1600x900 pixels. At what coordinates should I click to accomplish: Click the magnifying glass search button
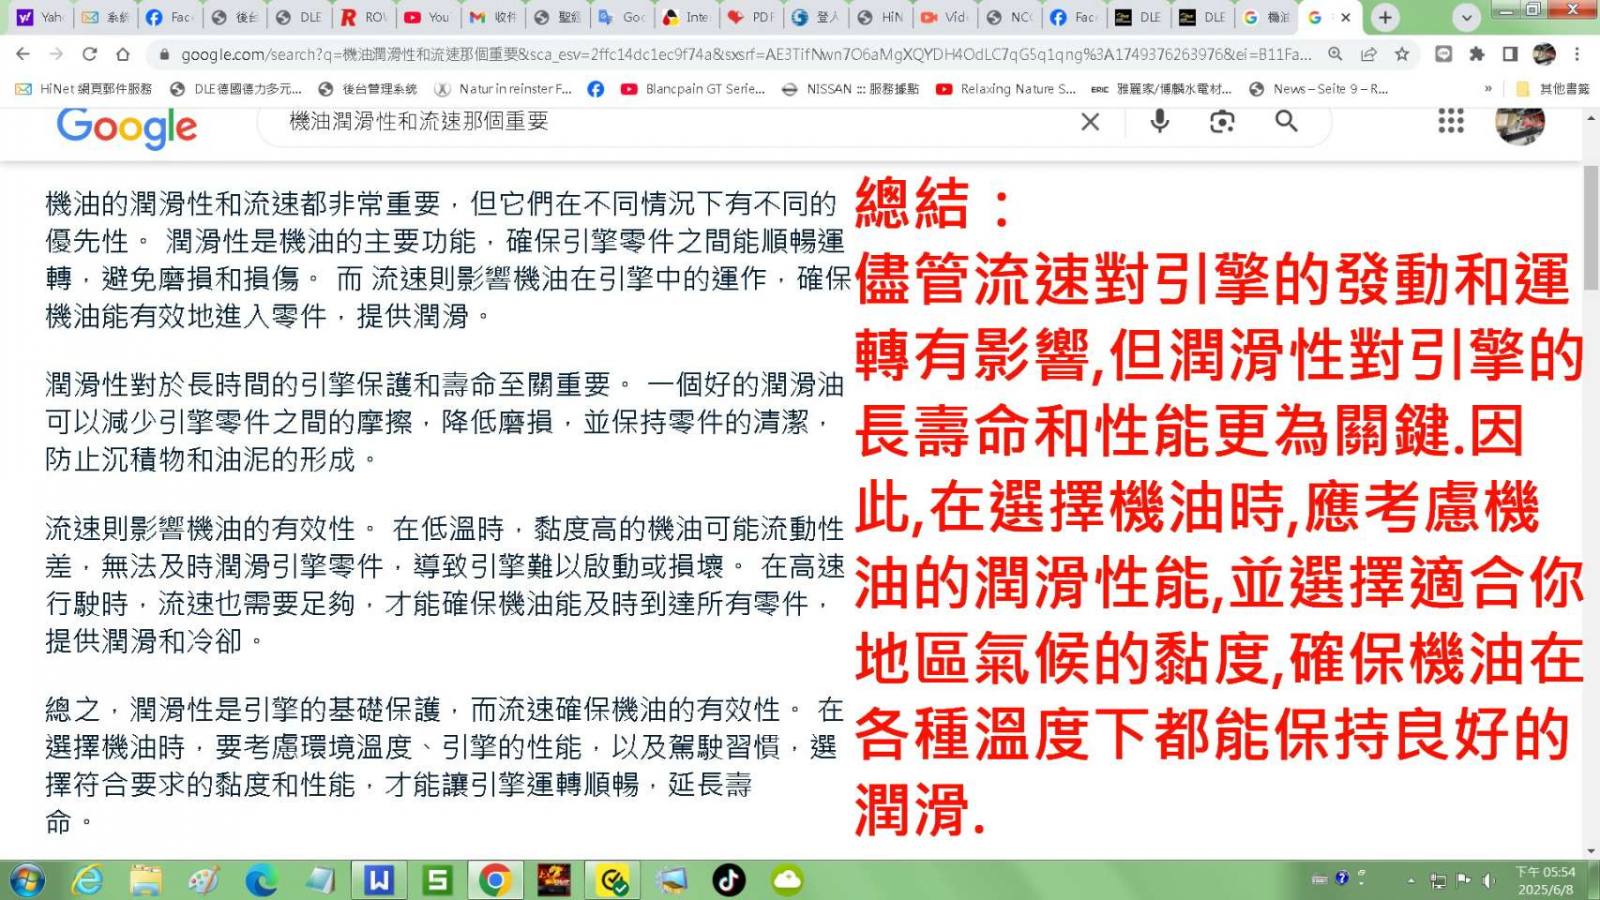coord(1286,121)
